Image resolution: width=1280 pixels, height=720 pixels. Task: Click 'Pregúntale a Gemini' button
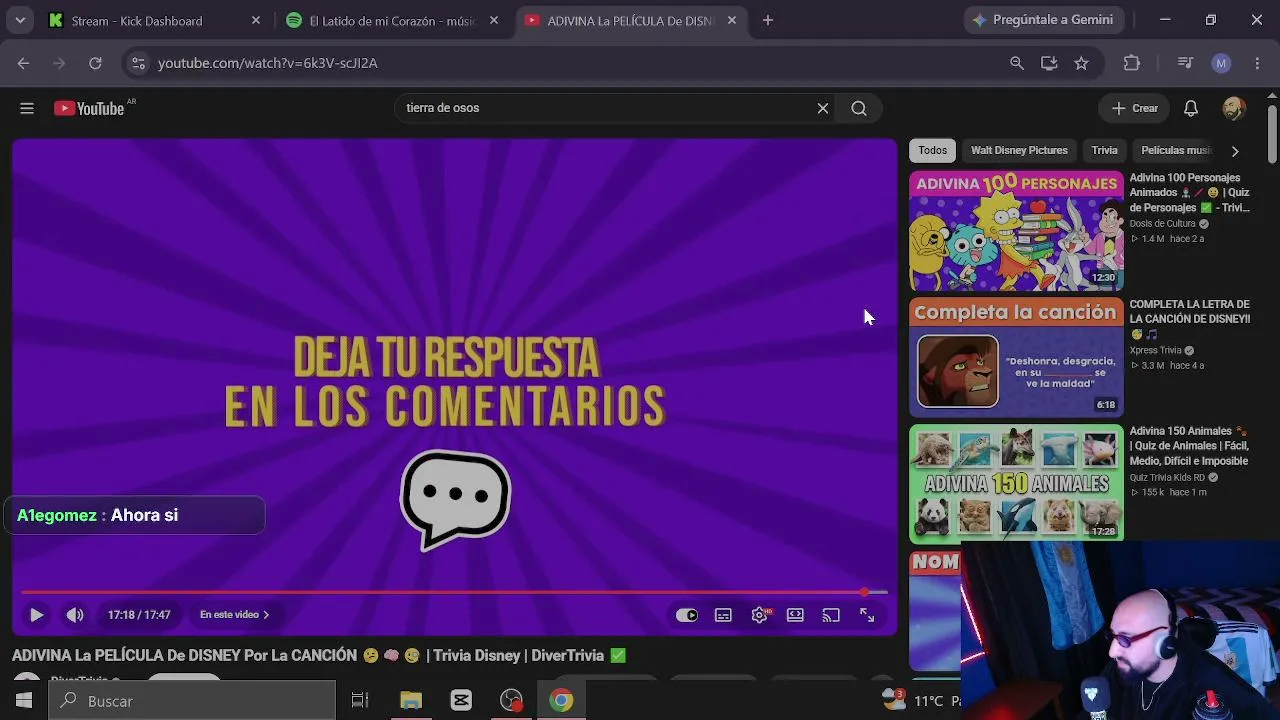1044,20
